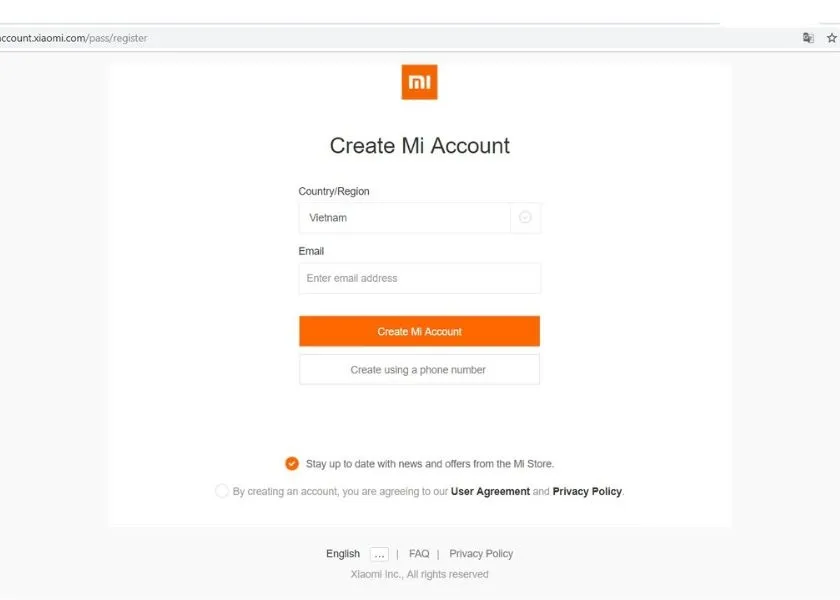Open the footer Privacy Policy link
This screenshot has width=840, height=600.
coord(481,553)
